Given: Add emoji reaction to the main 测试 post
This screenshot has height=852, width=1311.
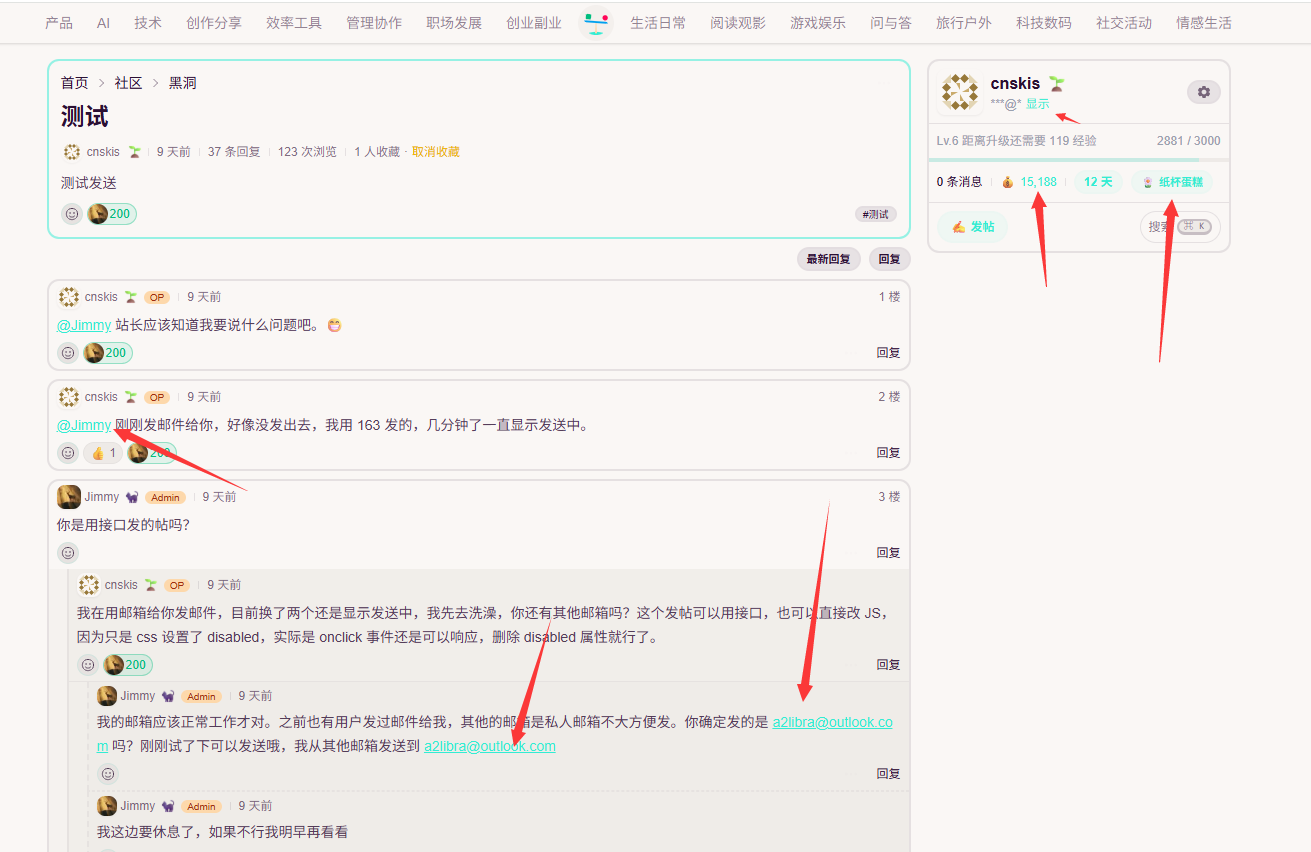Looking at the screenshot, I should click(72, 214).
